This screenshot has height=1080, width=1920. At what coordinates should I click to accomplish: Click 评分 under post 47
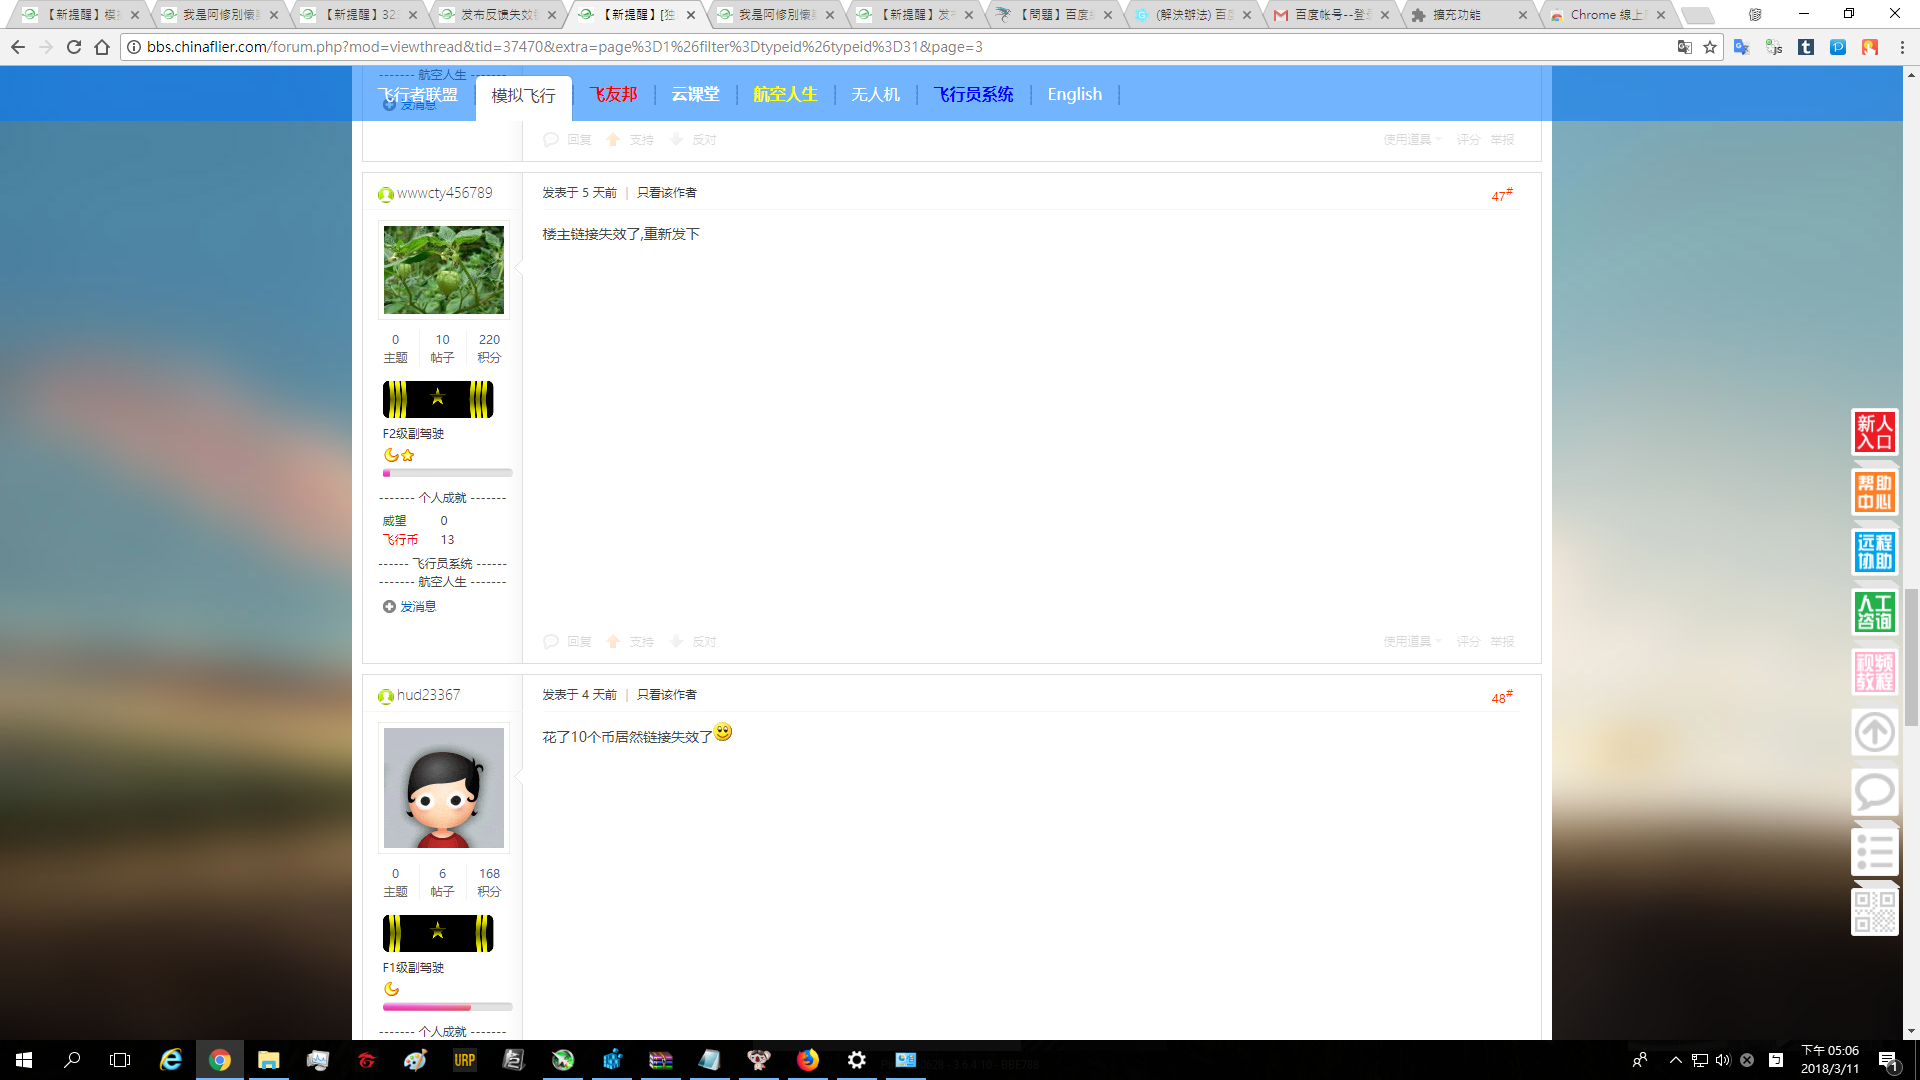[x=1468, y=641]
